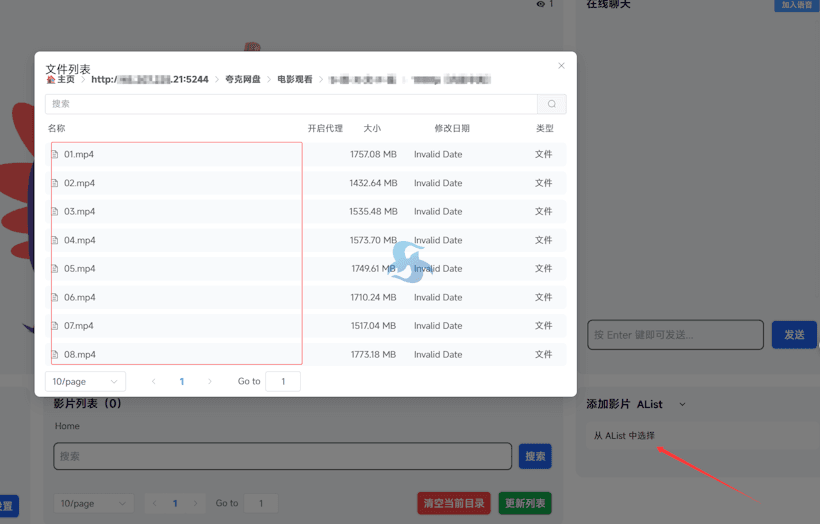Click the Home breadcrumb in movie list
Screen dimensions: 820x524
67,426
